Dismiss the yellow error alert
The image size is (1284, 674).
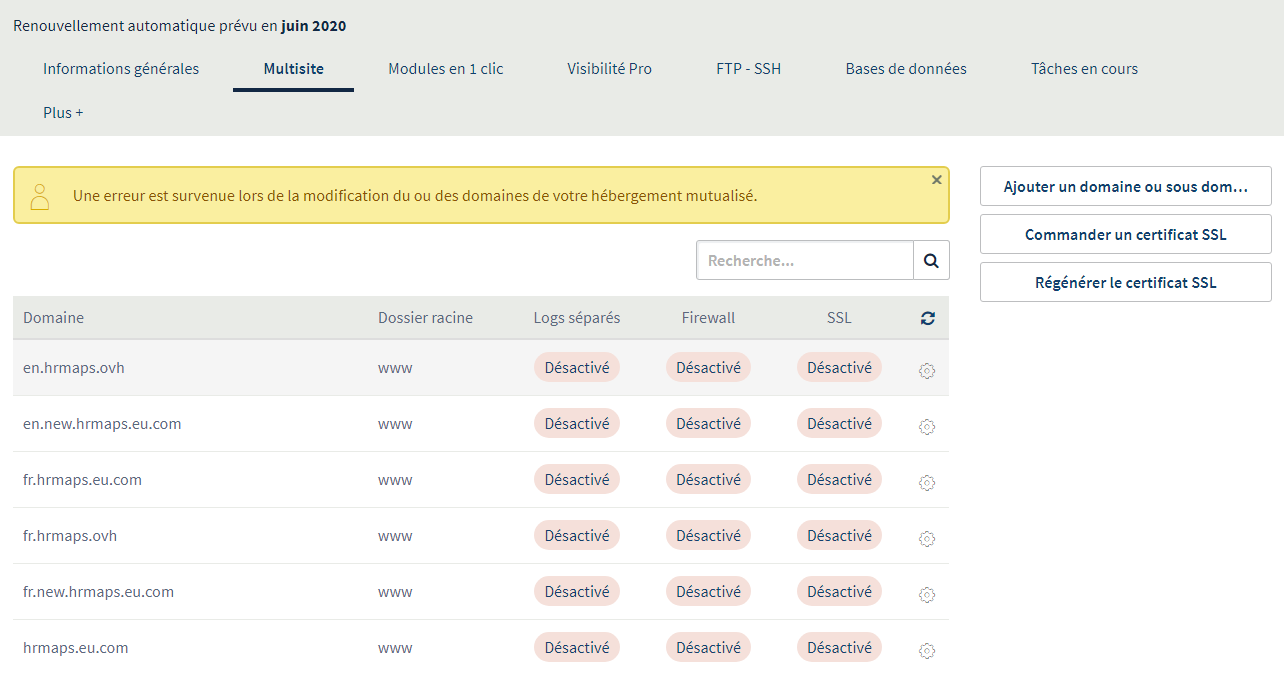pyautogui.click(x=936, y=180)
